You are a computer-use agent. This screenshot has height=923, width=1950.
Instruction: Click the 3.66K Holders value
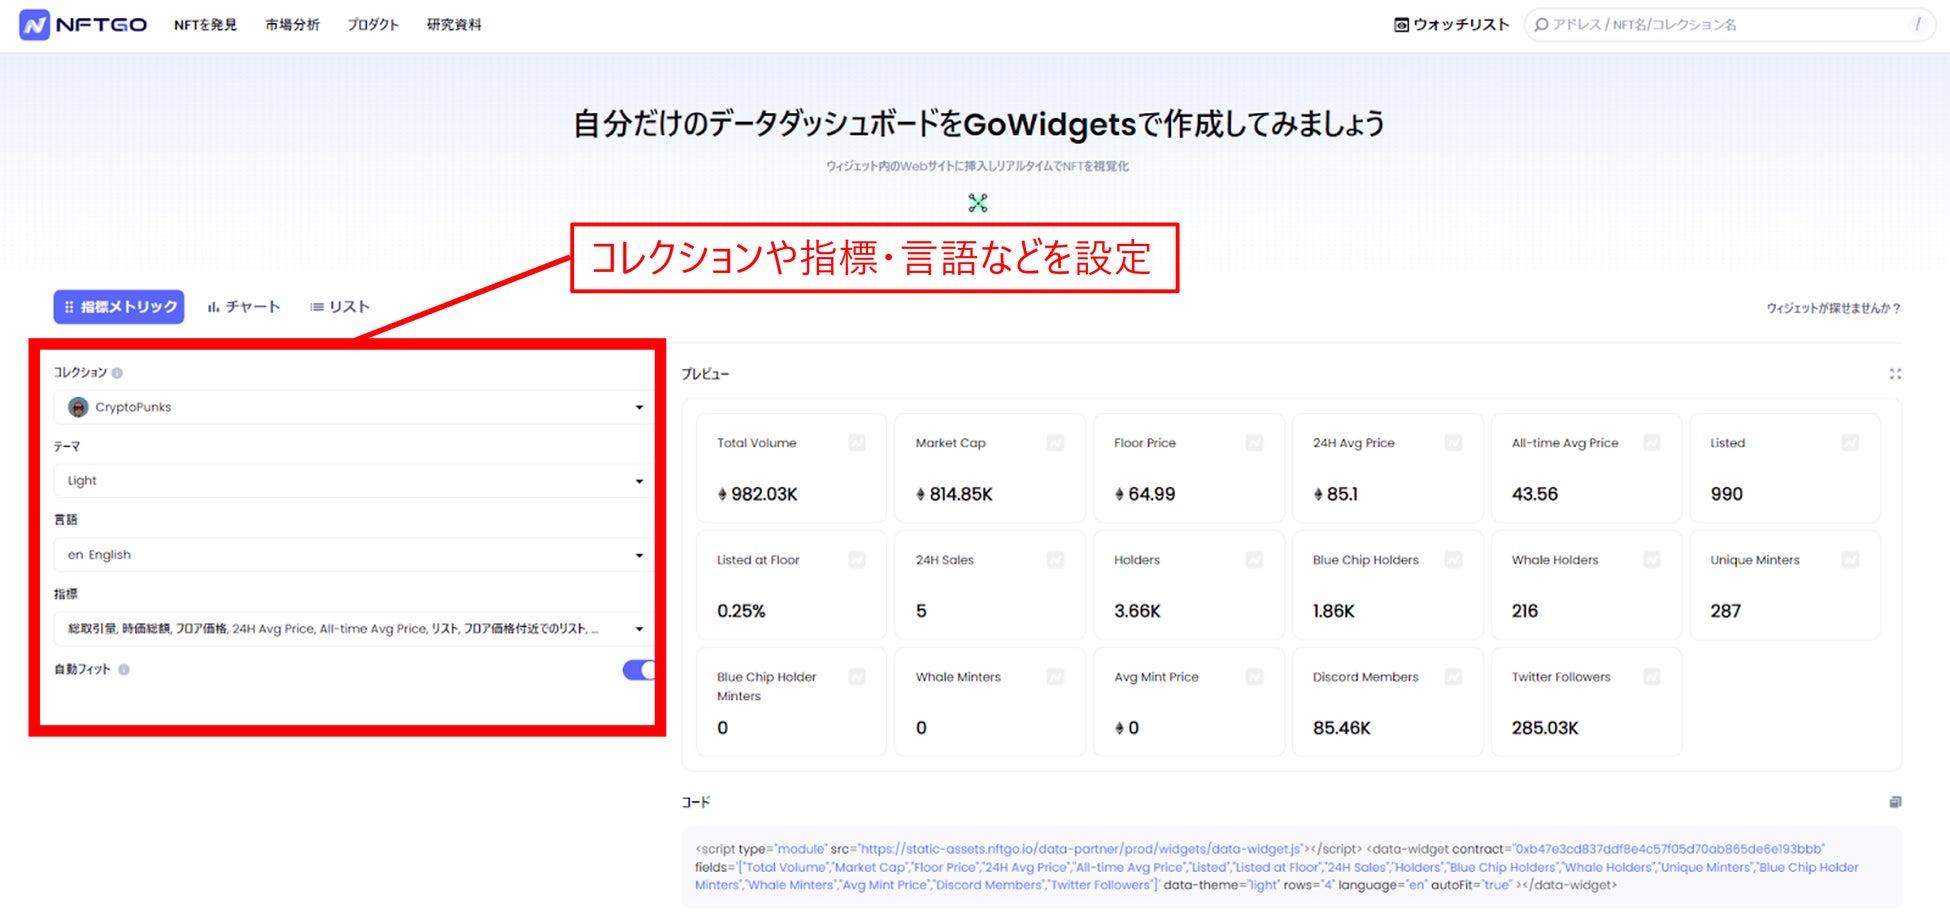(x=1137, y=611)
